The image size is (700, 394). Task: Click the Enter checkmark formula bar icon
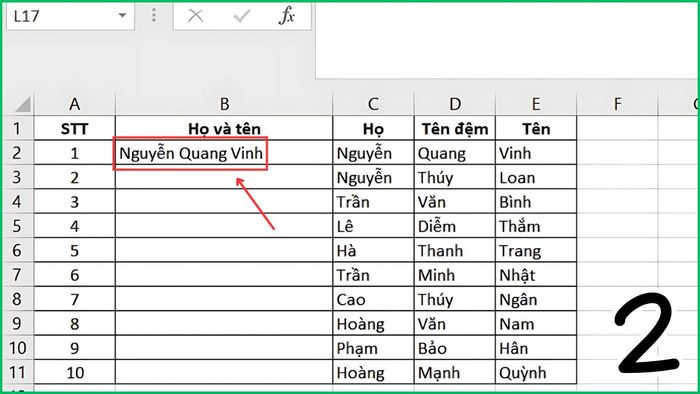point(242,17)
